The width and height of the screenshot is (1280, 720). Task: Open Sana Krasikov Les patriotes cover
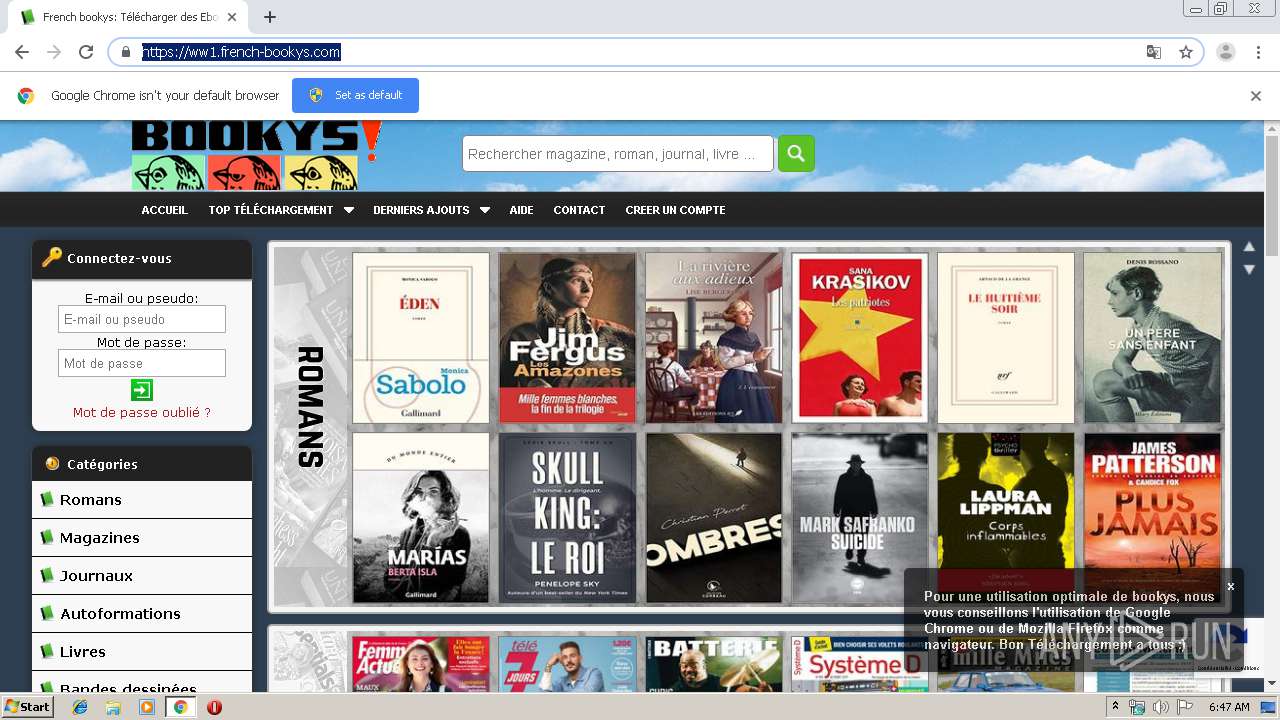coord(860,338)
